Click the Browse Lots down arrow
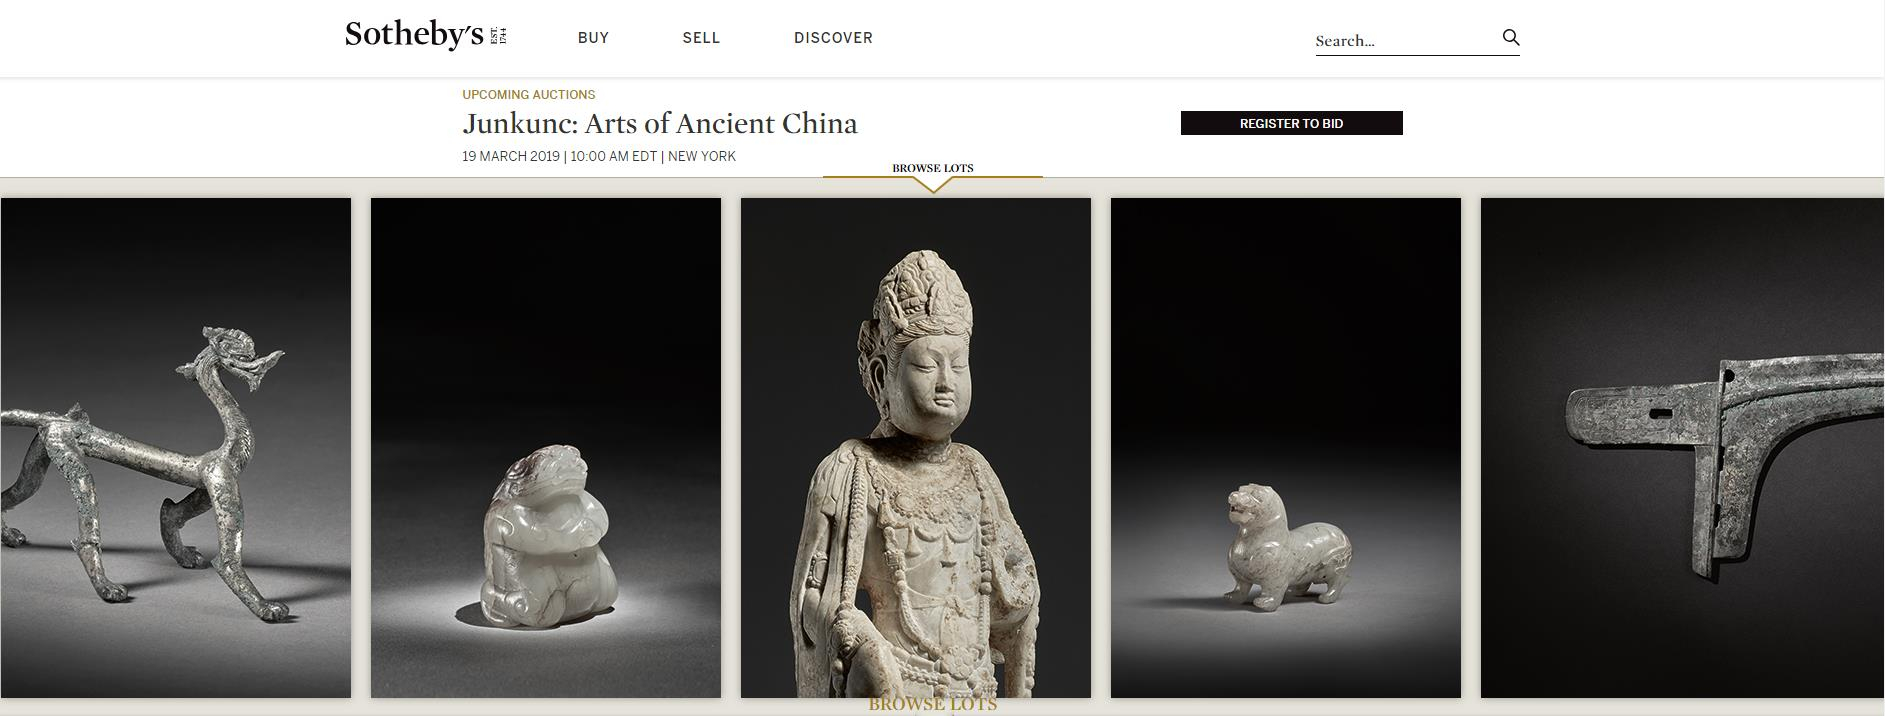1885x716 pixels. click(x=932, y=185)
